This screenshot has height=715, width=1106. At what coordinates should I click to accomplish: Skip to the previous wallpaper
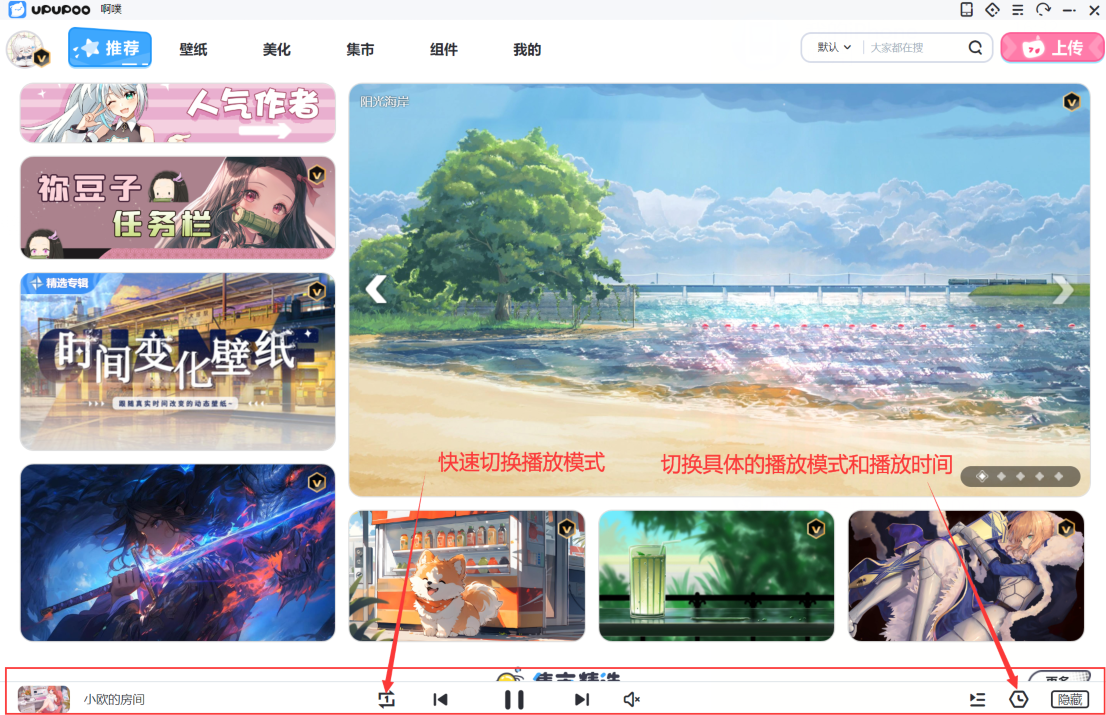click(x=440, y=699)
